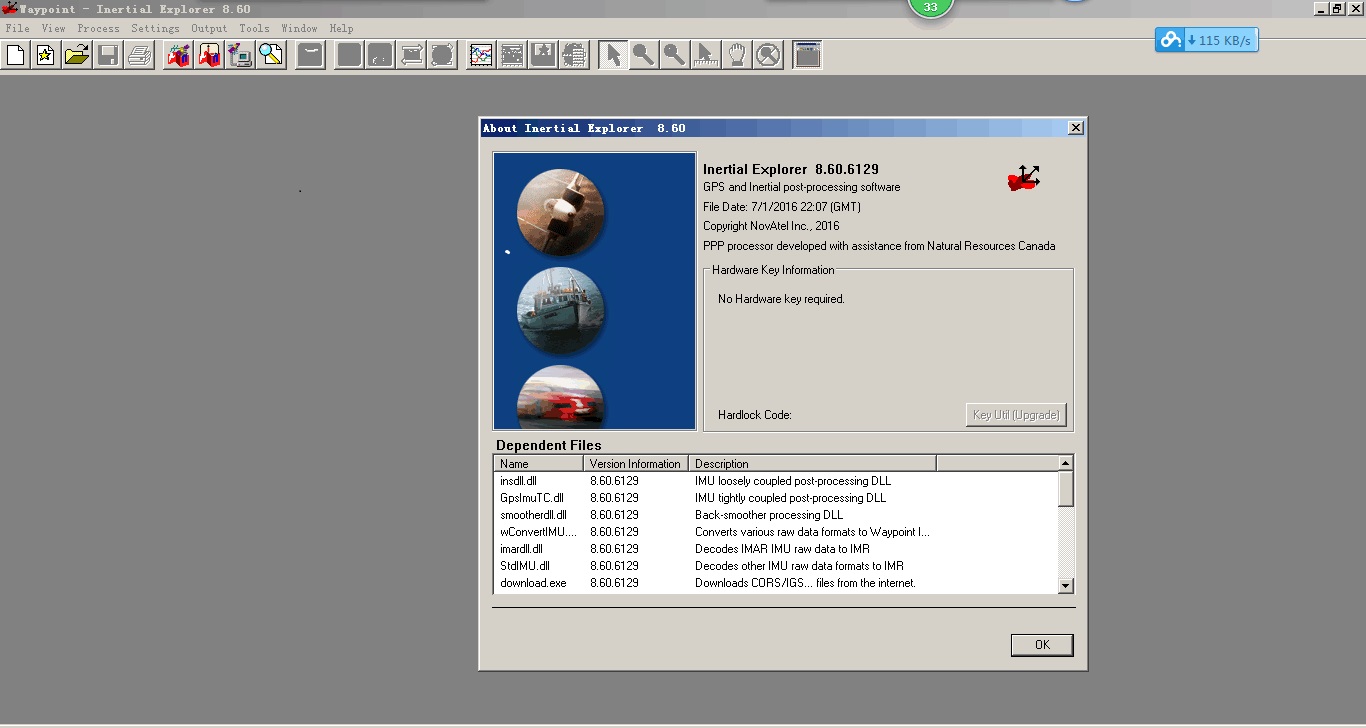This screenshot has height=728, width=1366.
Task: Click the crossed-out magnifier icon
Action: 768,55
